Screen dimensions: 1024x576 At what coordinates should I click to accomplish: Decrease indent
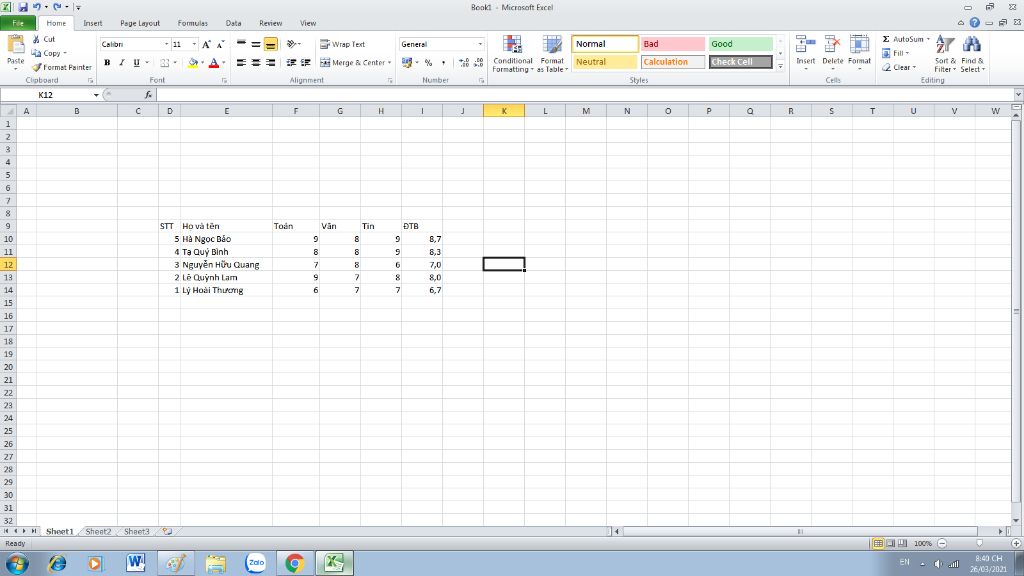291,63
